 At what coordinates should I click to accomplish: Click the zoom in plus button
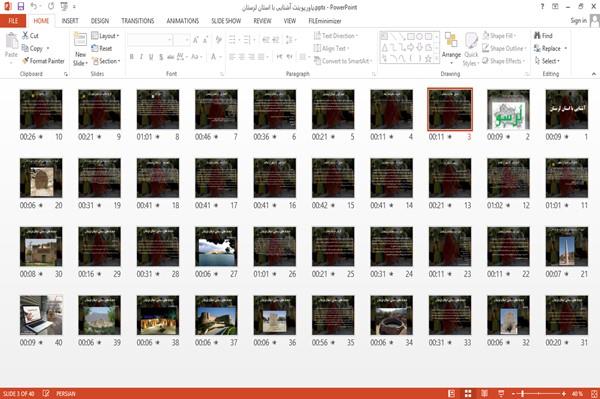pyautogui.click(x=564, y=394)
